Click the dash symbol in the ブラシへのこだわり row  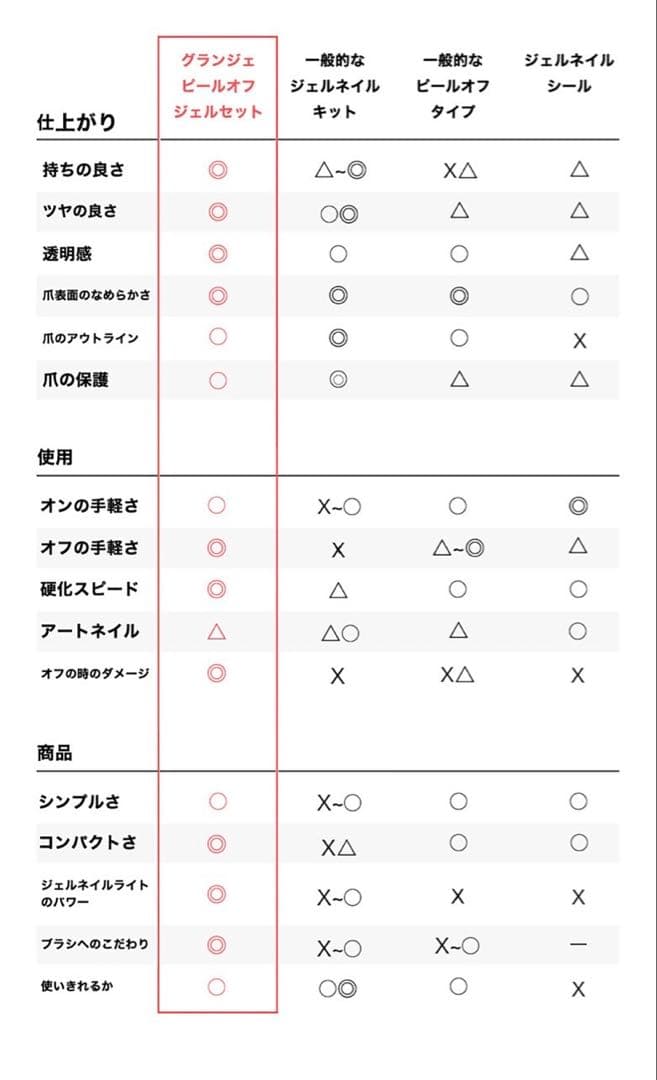point(578,945)
